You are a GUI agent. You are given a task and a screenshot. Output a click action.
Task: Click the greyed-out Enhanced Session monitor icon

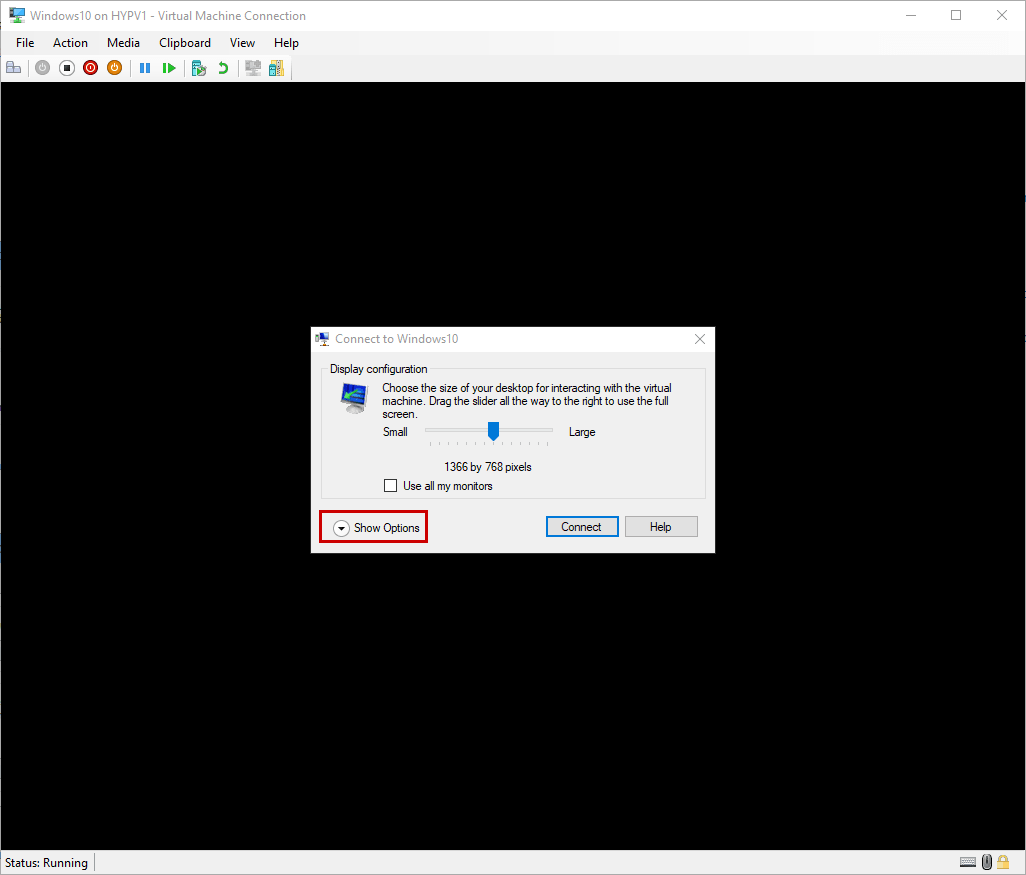[253, 68]
